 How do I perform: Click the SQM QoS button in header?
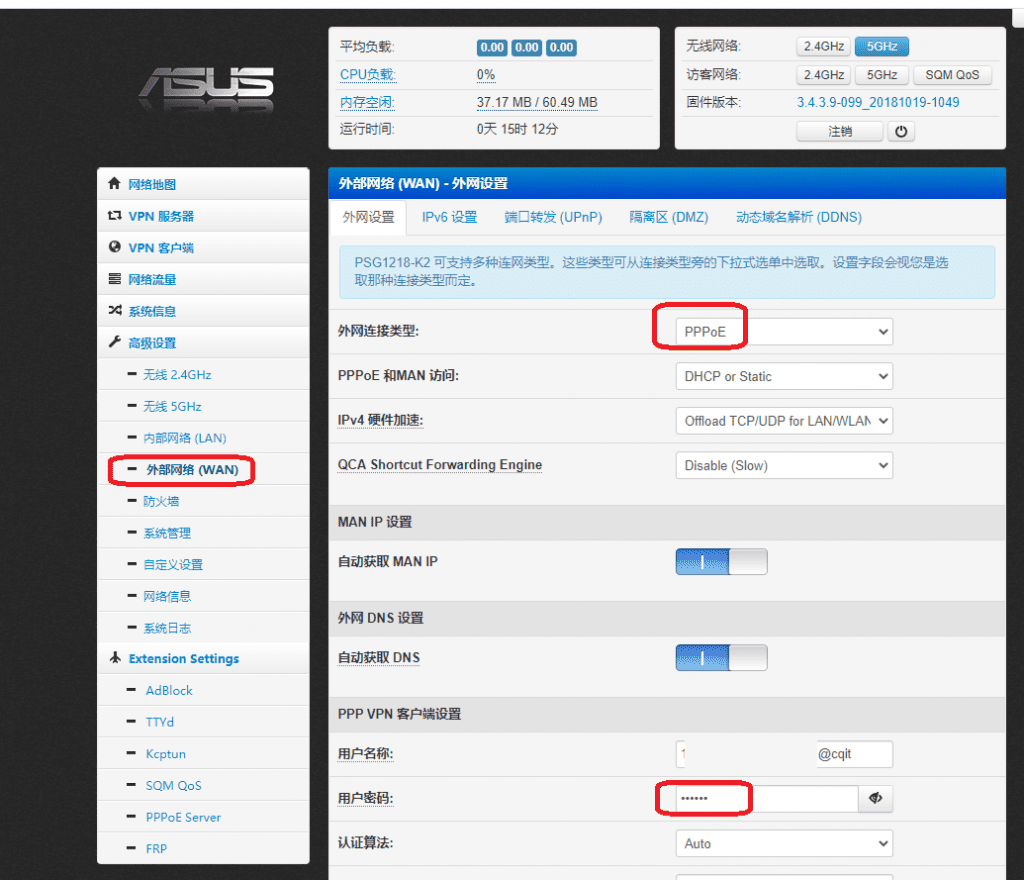click(952, 75)
